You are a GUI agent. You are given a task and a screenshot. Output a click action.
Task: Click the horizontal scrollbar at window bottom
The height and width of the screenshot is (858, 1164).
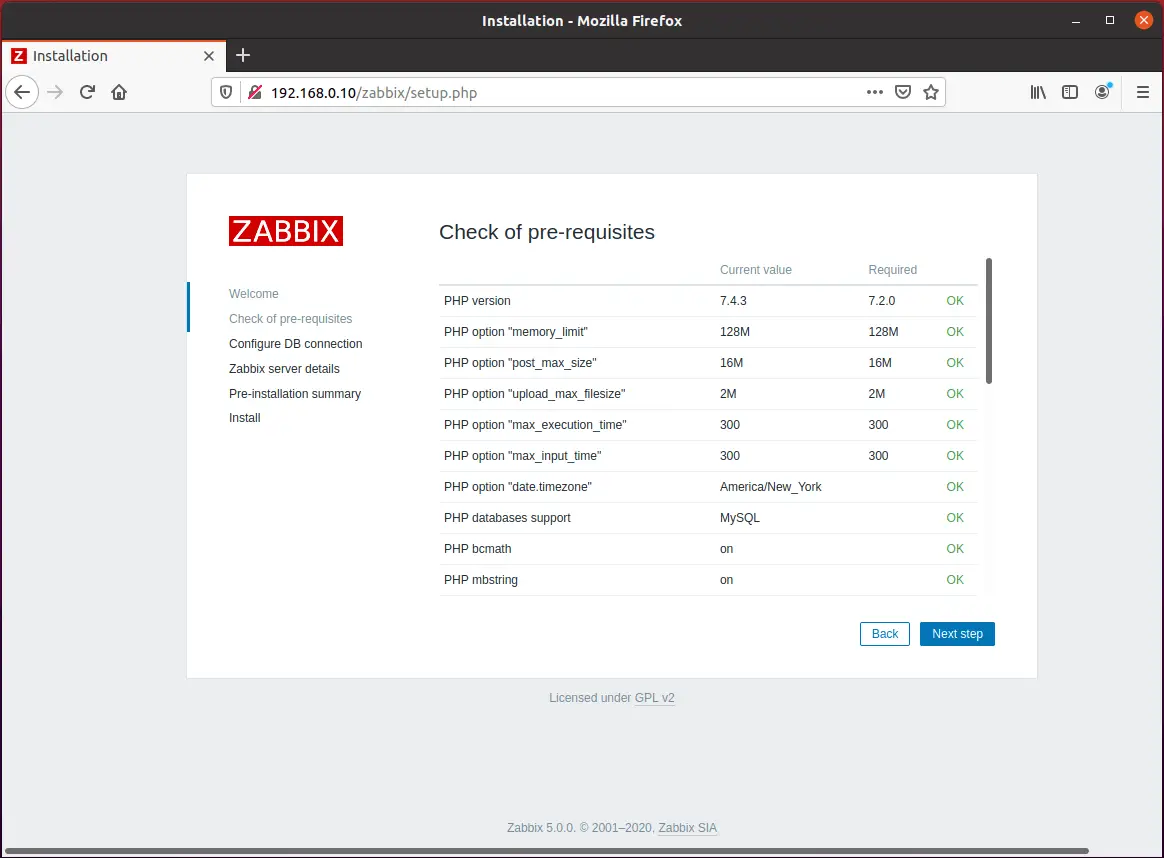coord(546,851)
